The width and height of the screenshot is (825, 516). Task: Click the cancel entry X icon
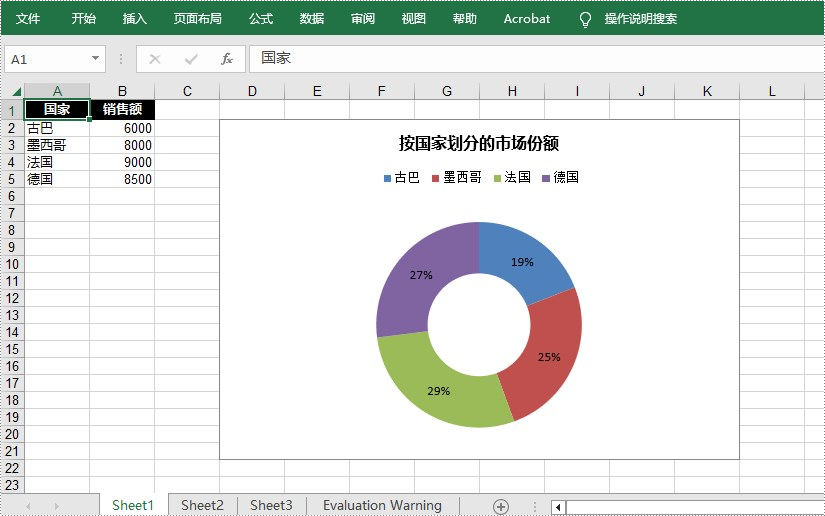(x=155, y=59)
